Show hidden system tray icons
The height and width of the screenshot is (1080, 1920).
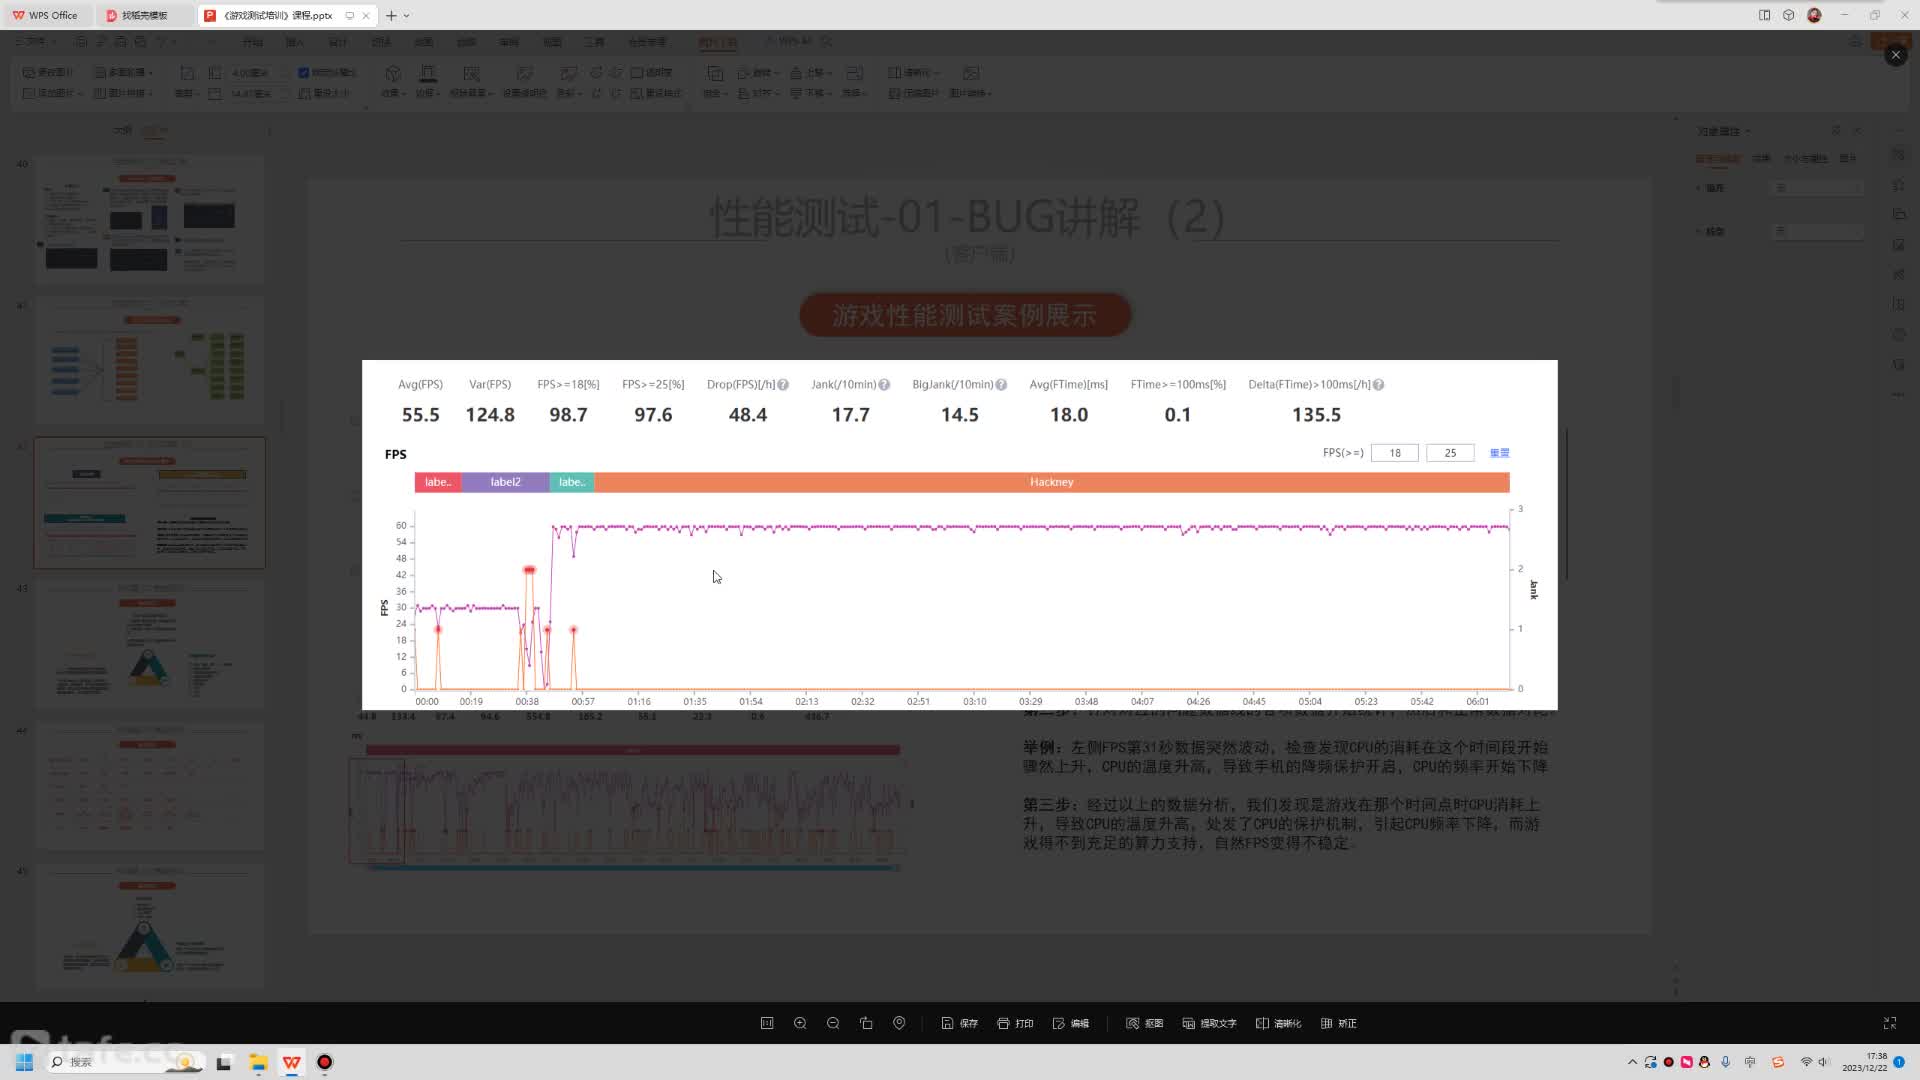(1632, 1062)
